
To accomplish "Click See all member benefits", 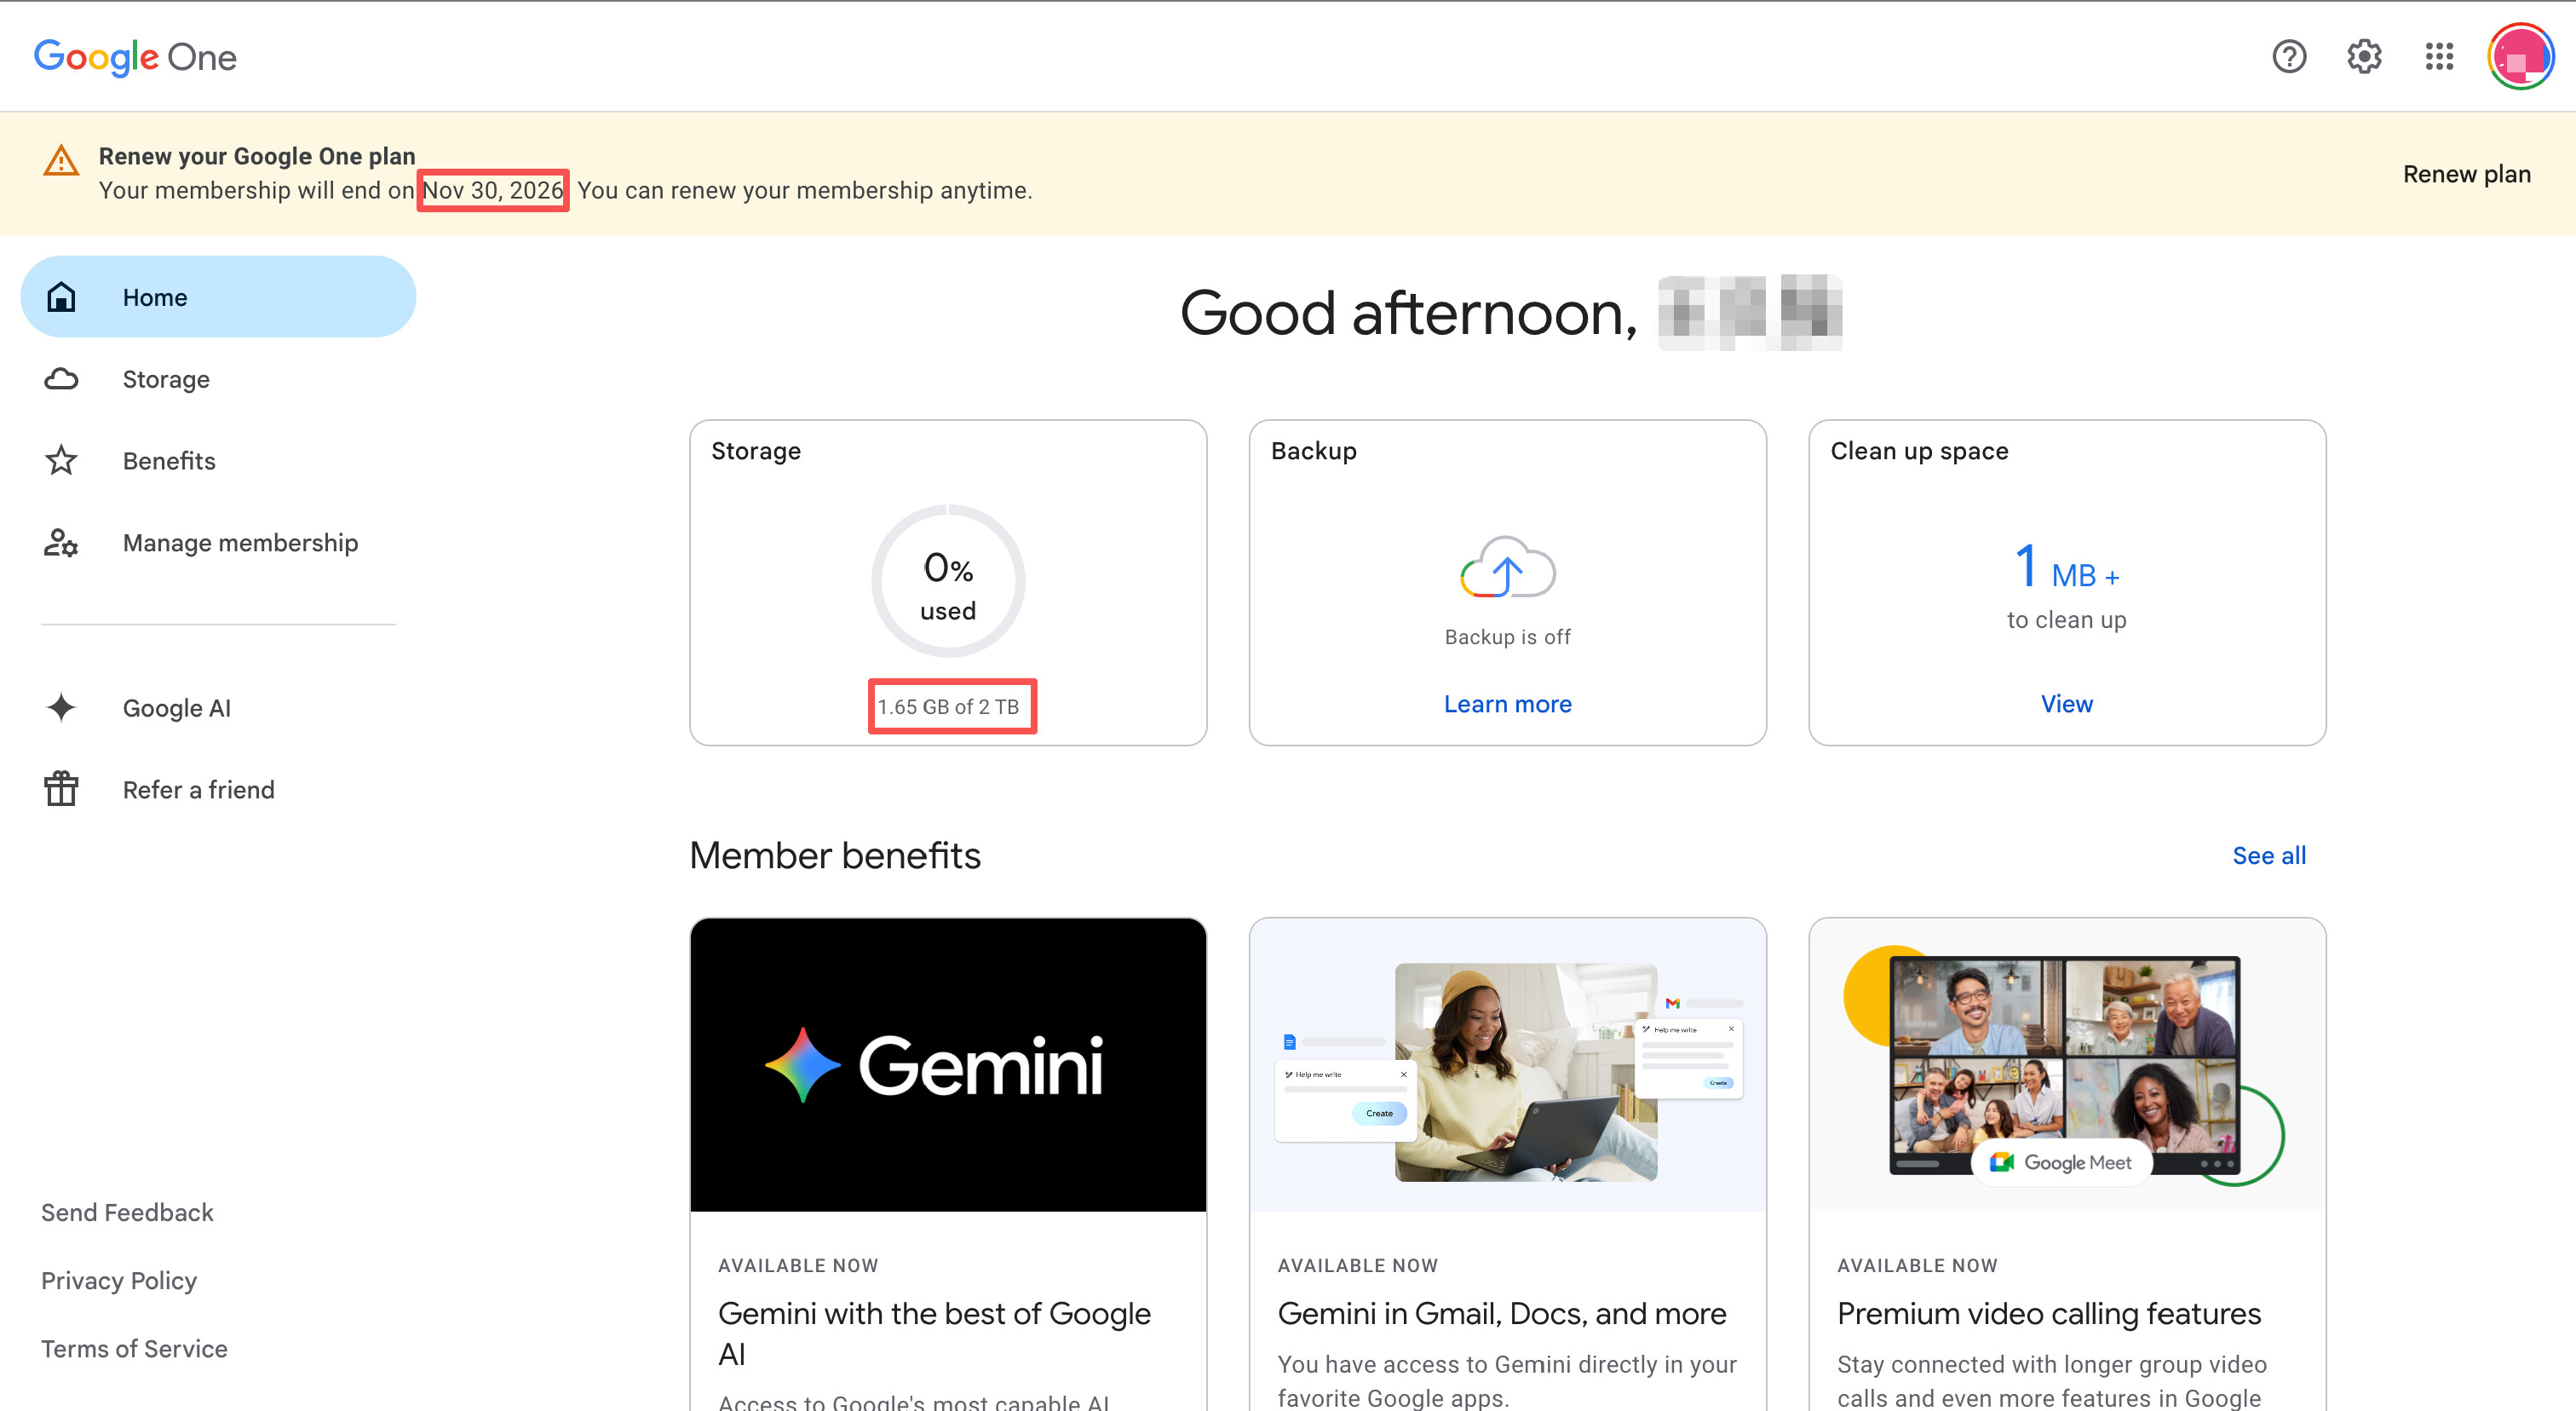I will (2269, 855).
